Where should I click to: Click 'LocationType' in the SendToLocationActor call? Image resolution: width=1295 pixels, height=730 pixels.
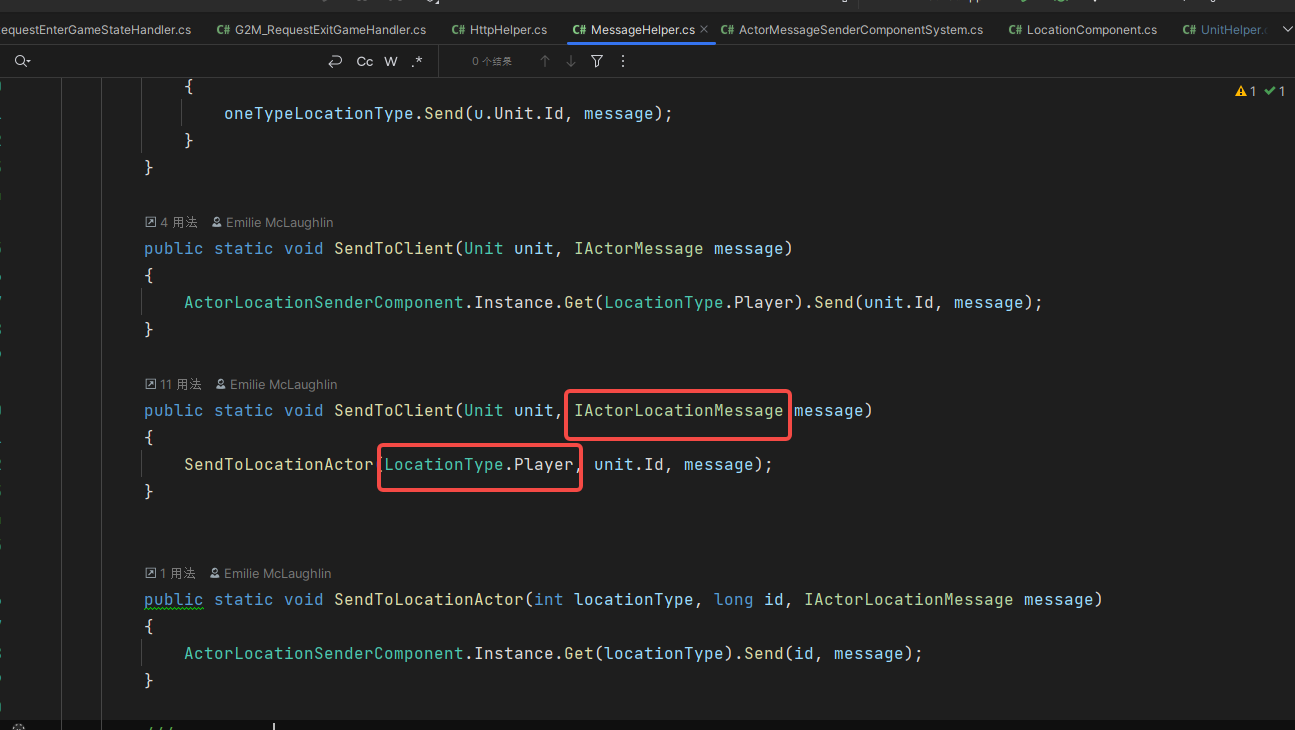click(444, 464)
